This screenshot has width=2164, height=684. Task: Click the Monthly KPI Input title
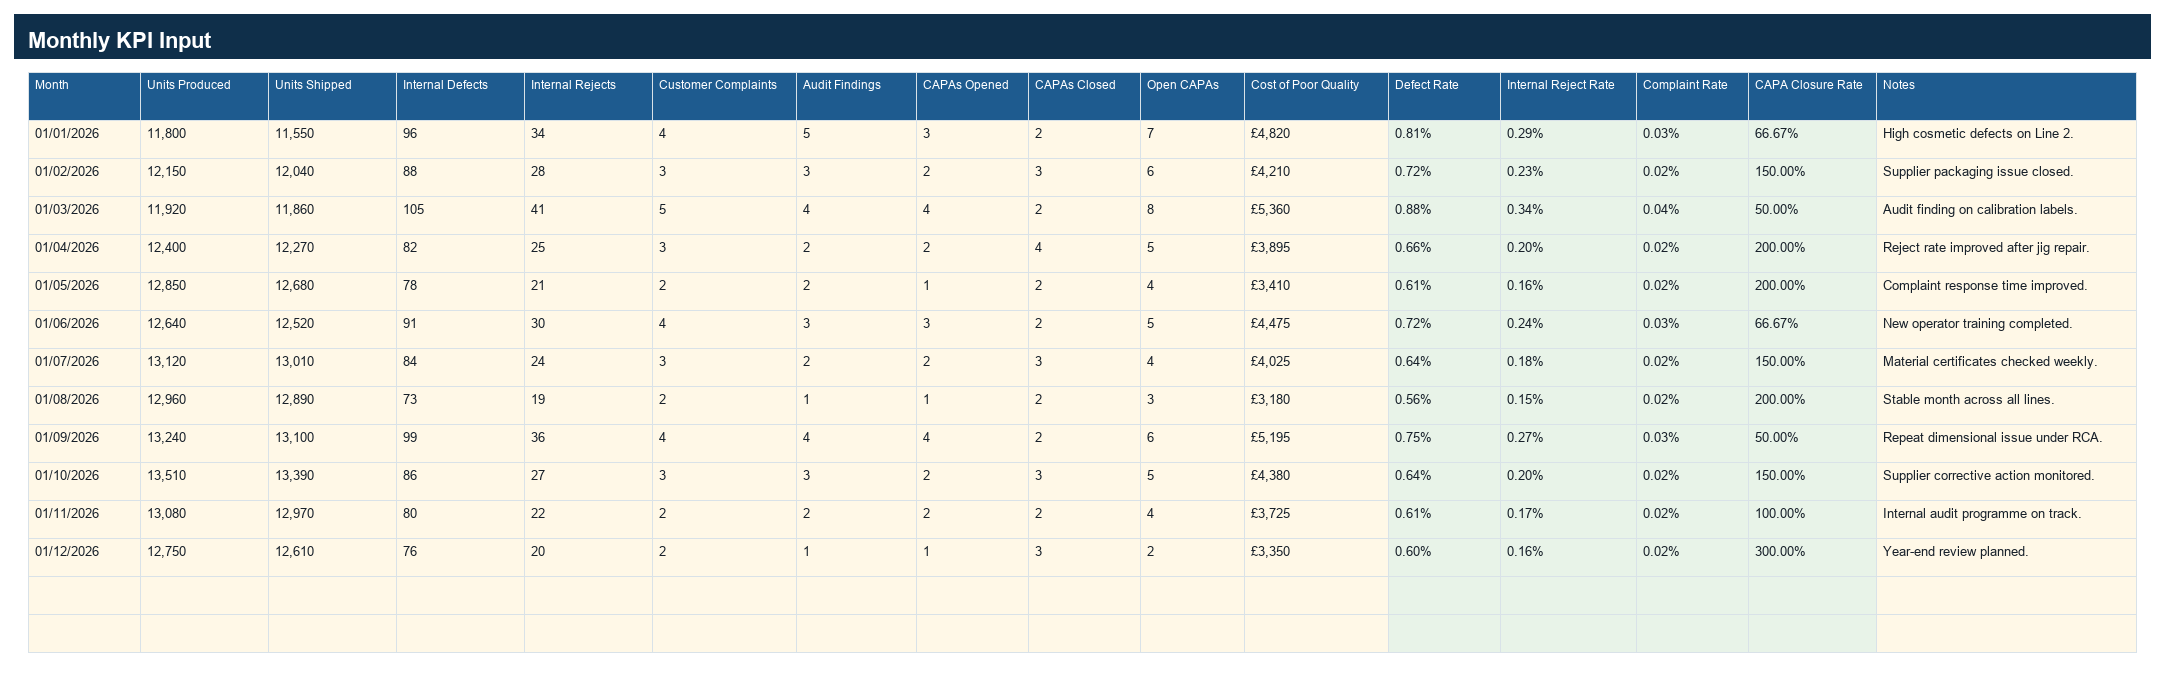click(119, 40)
